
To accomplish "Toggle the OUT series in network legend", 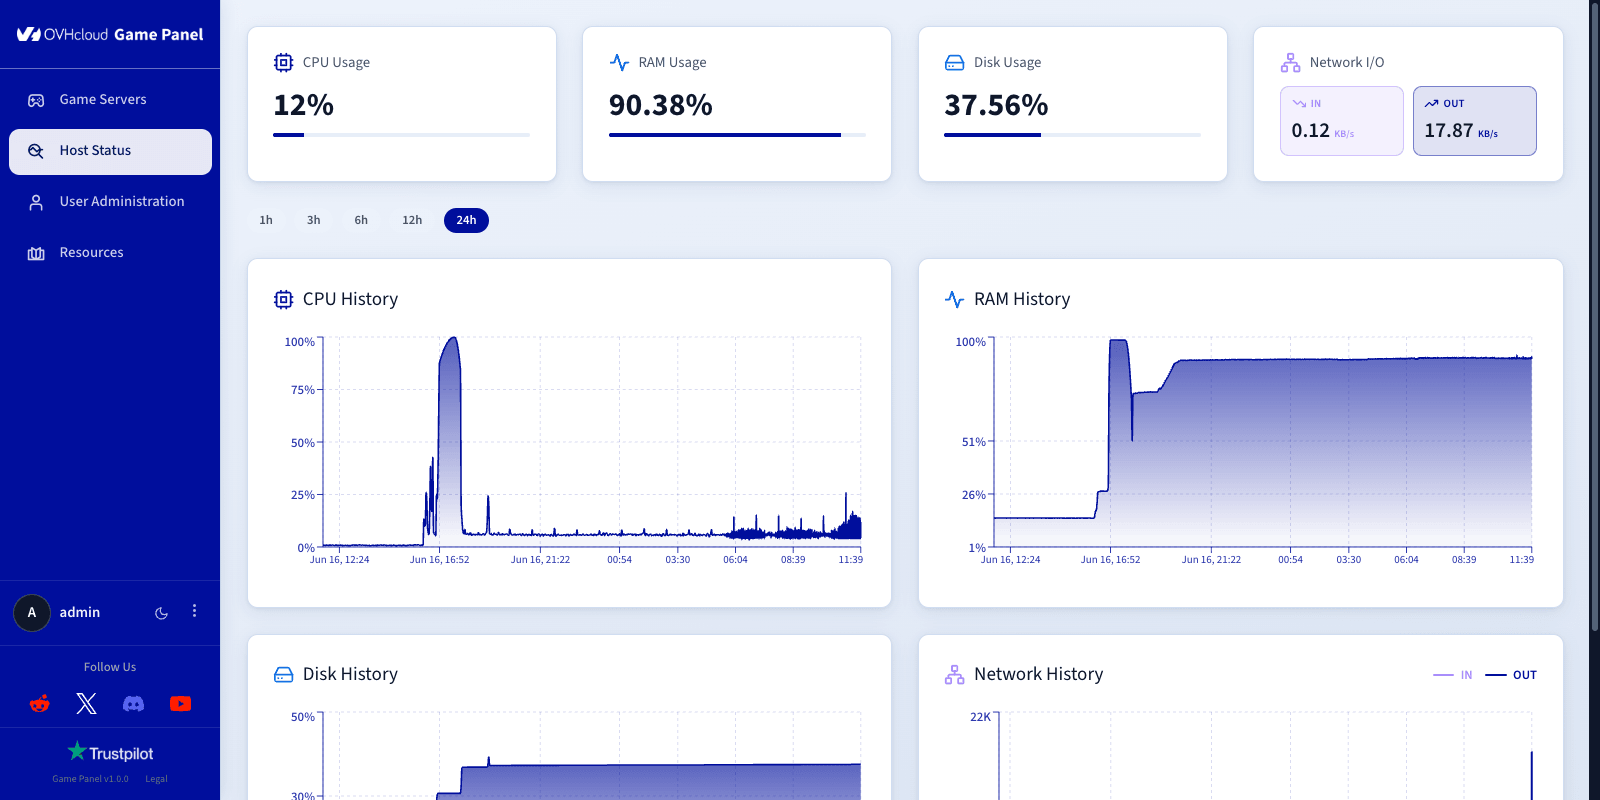I will pyautogui.click(x=1511, y=675).
